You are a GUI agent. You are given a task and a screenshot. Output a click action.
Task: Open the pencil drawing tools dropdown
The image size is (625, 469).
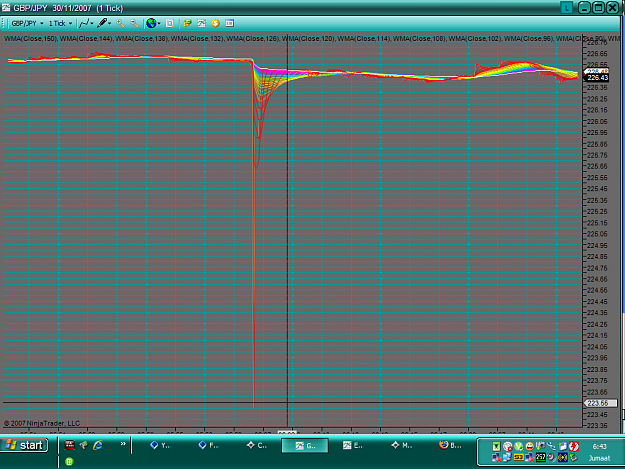coord(104,24)
